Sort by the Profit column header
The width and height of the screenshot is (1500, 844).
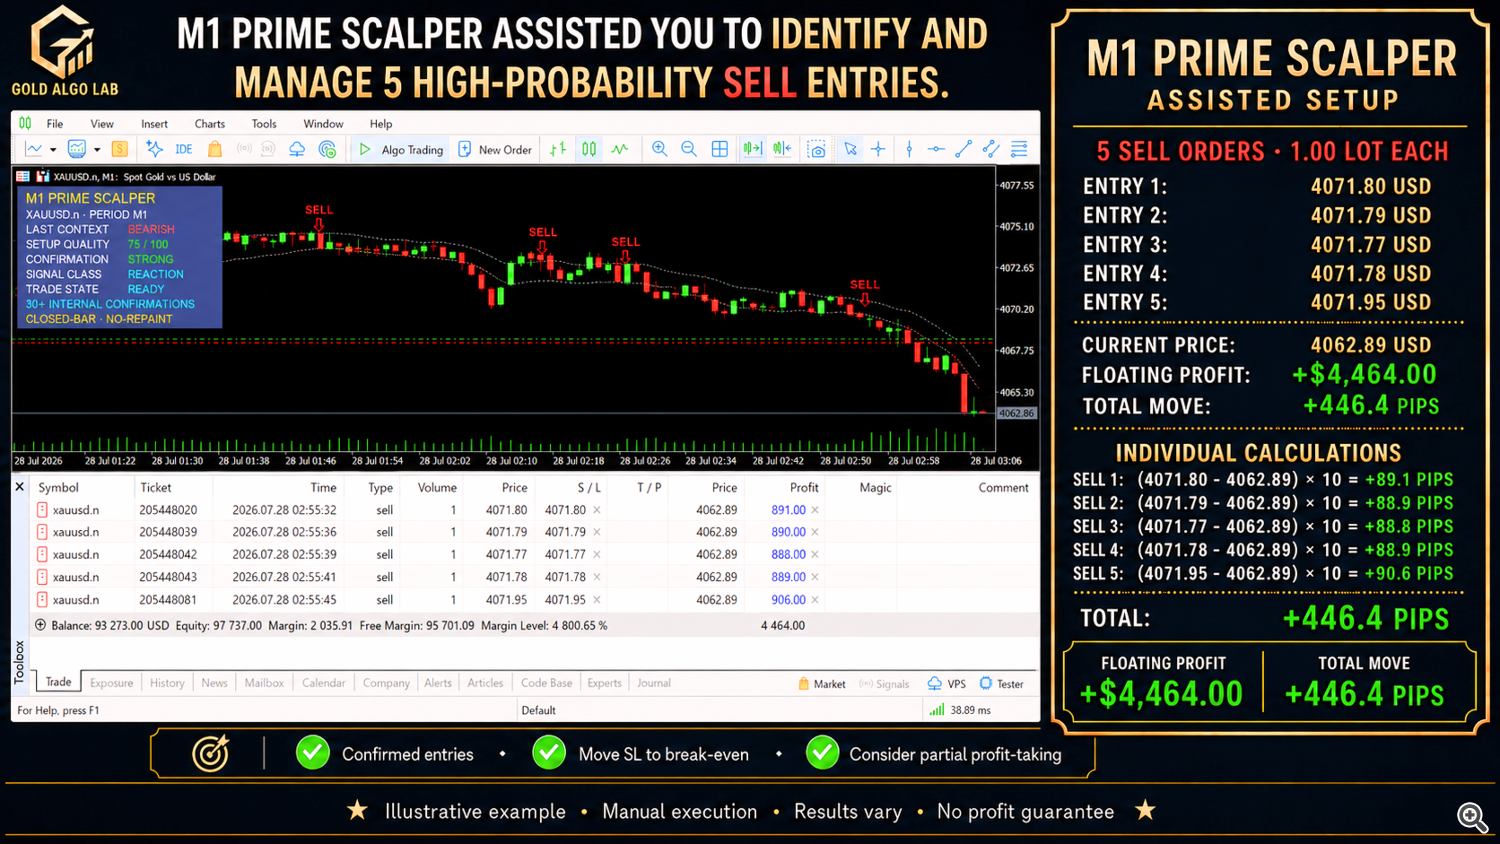click(x=803, y=488)
